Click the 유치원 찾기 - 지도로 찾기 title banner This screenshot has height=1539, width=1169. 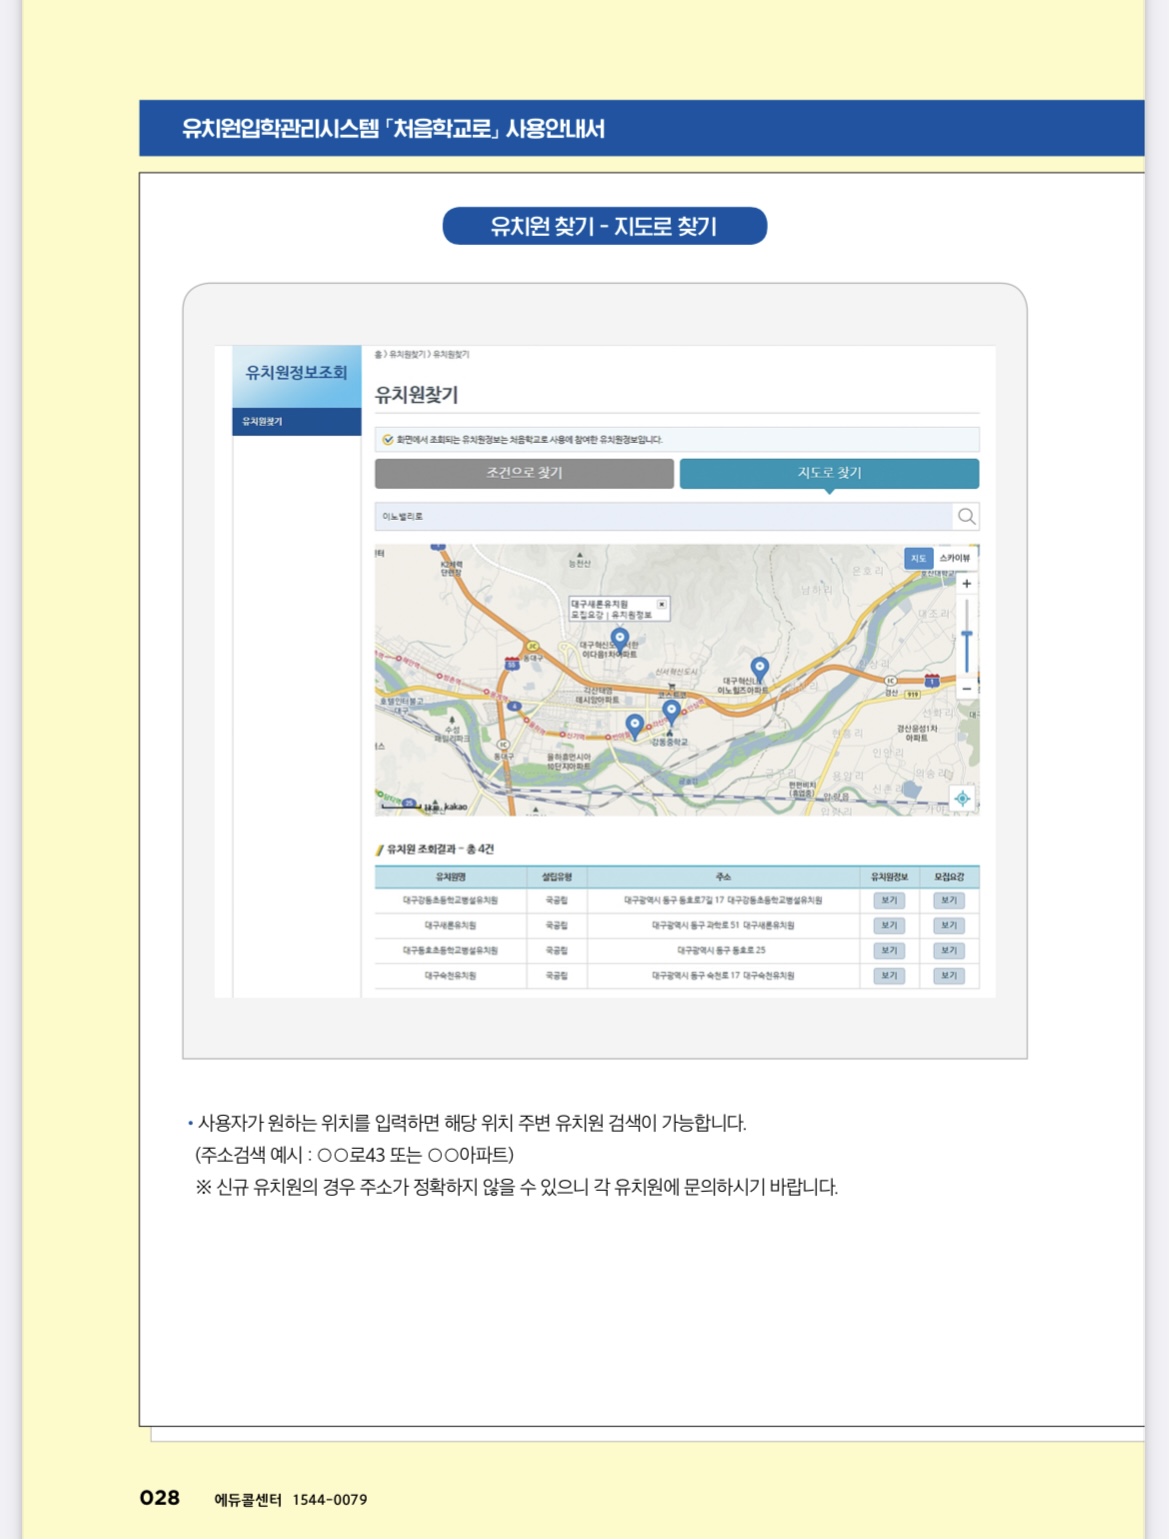(605, 226)
